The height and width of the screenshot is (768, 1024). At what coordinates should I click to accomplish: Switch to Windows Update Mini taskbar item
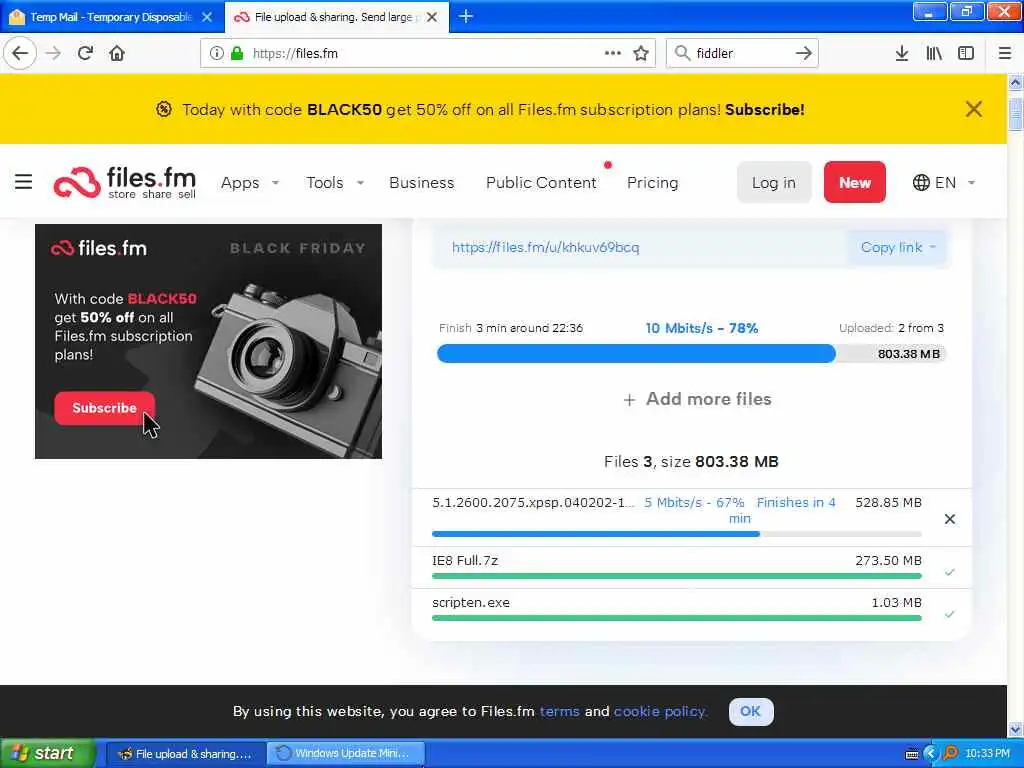click(x=346, y=754)
